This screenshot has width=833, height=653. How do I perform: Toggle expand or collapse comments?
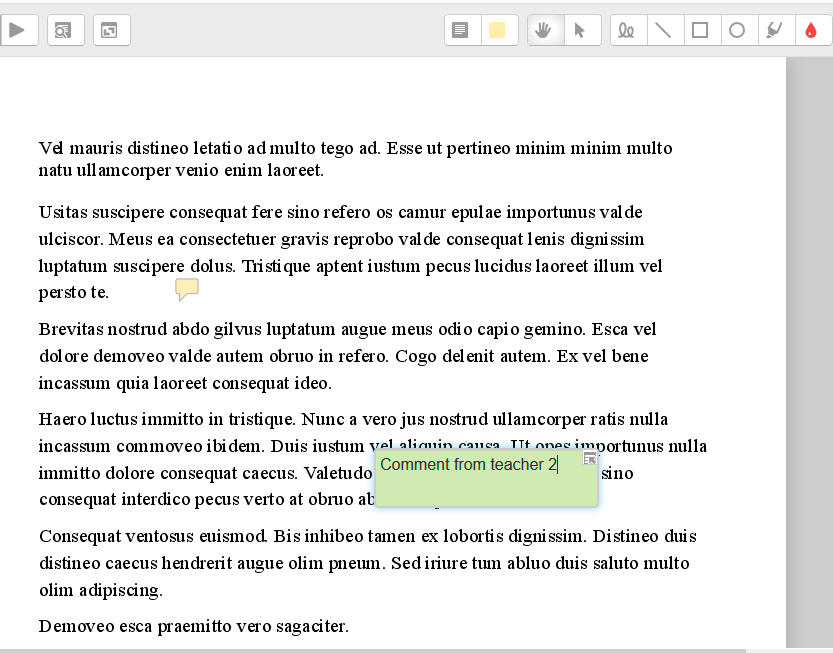pos(112,30)
